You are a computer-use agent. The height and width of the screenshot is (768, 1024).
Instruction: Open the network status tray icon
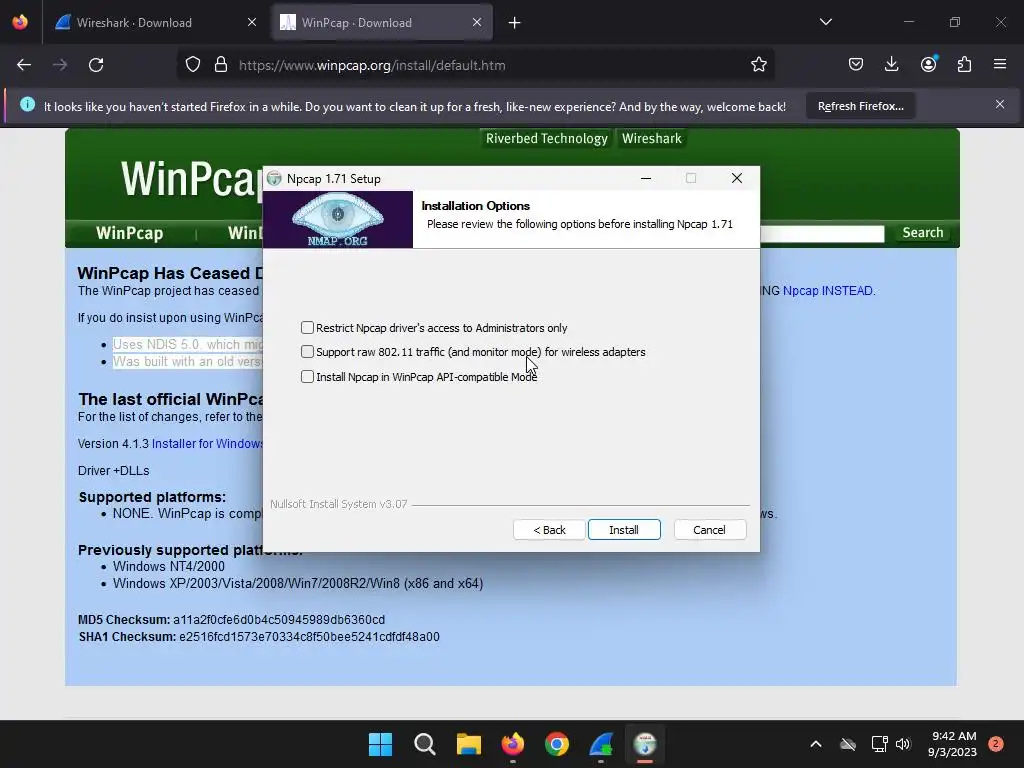tap(879, 744)
